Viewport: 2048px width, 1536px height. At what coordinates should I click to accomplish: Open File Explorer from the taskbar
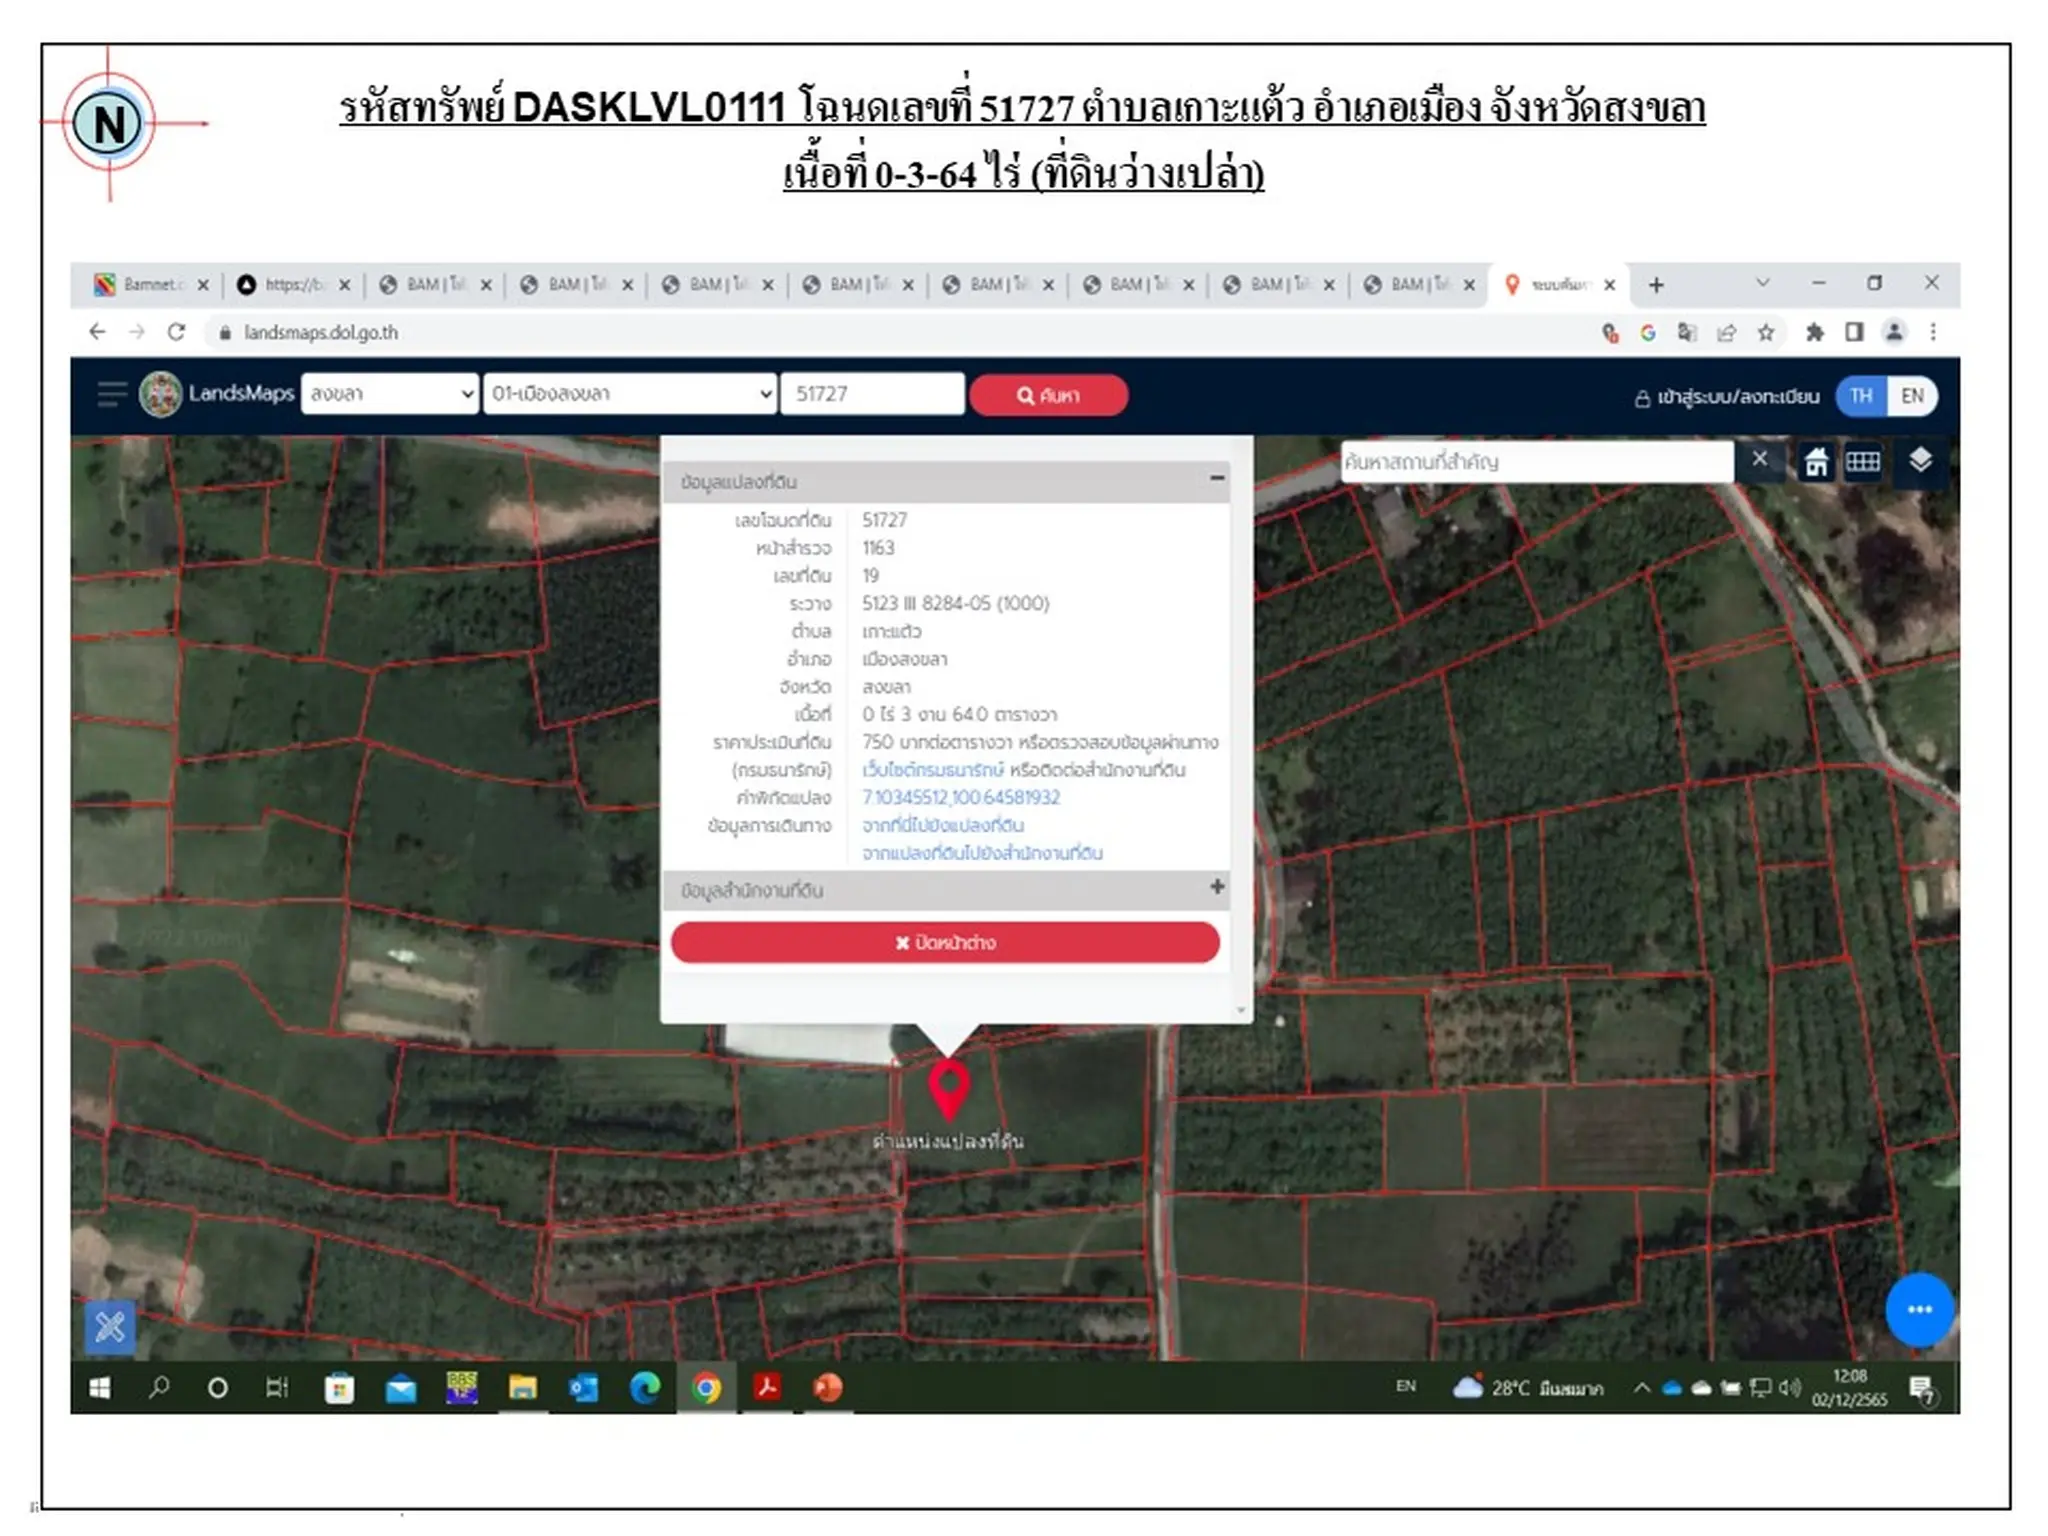tap(522, 1388)
